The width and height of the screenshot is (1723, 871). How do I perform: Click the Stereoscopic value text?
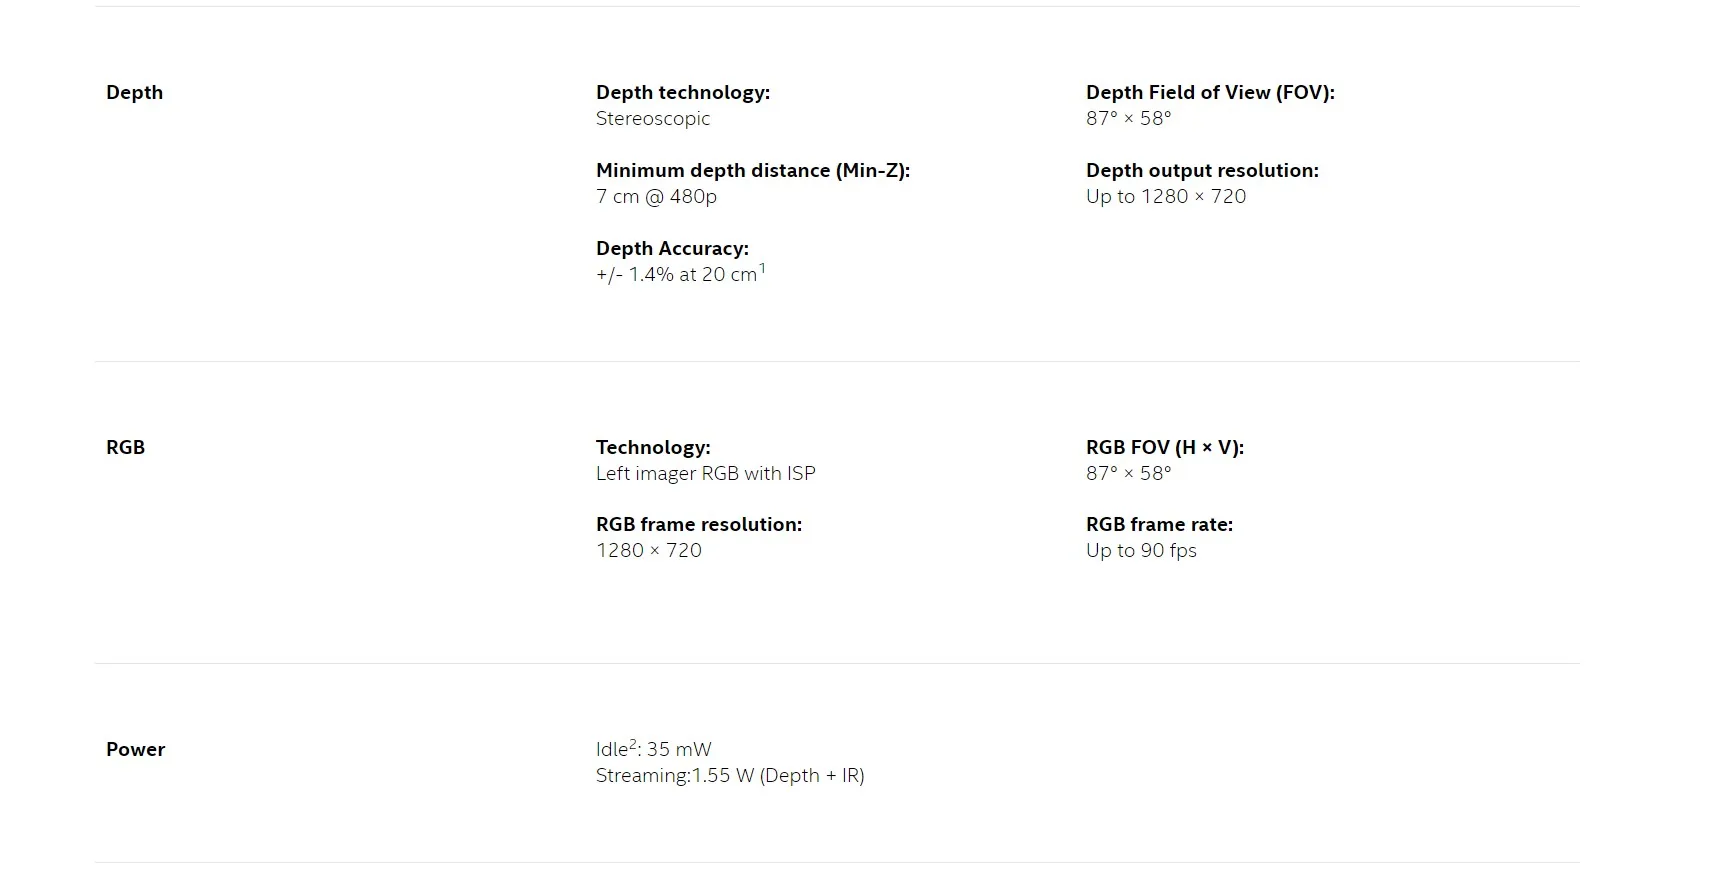(652, 118)
